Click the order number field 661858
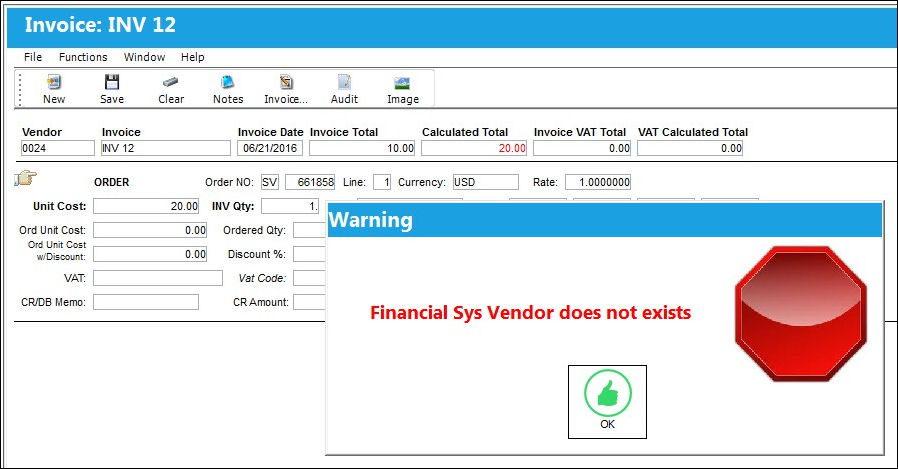This screenshot has width=898, height=469. (310, 182)
